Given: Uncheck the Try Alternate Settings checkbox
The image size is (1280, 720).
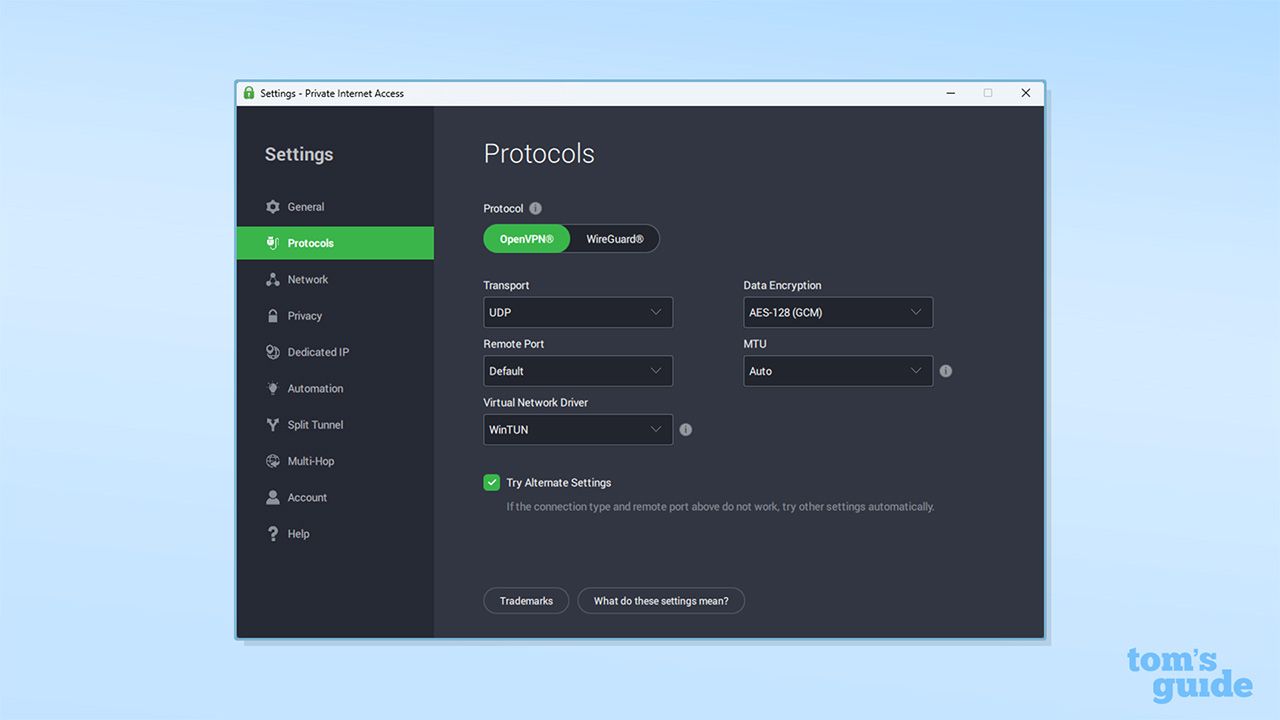Looking at the screenshot, I should [x=492, y=482].
